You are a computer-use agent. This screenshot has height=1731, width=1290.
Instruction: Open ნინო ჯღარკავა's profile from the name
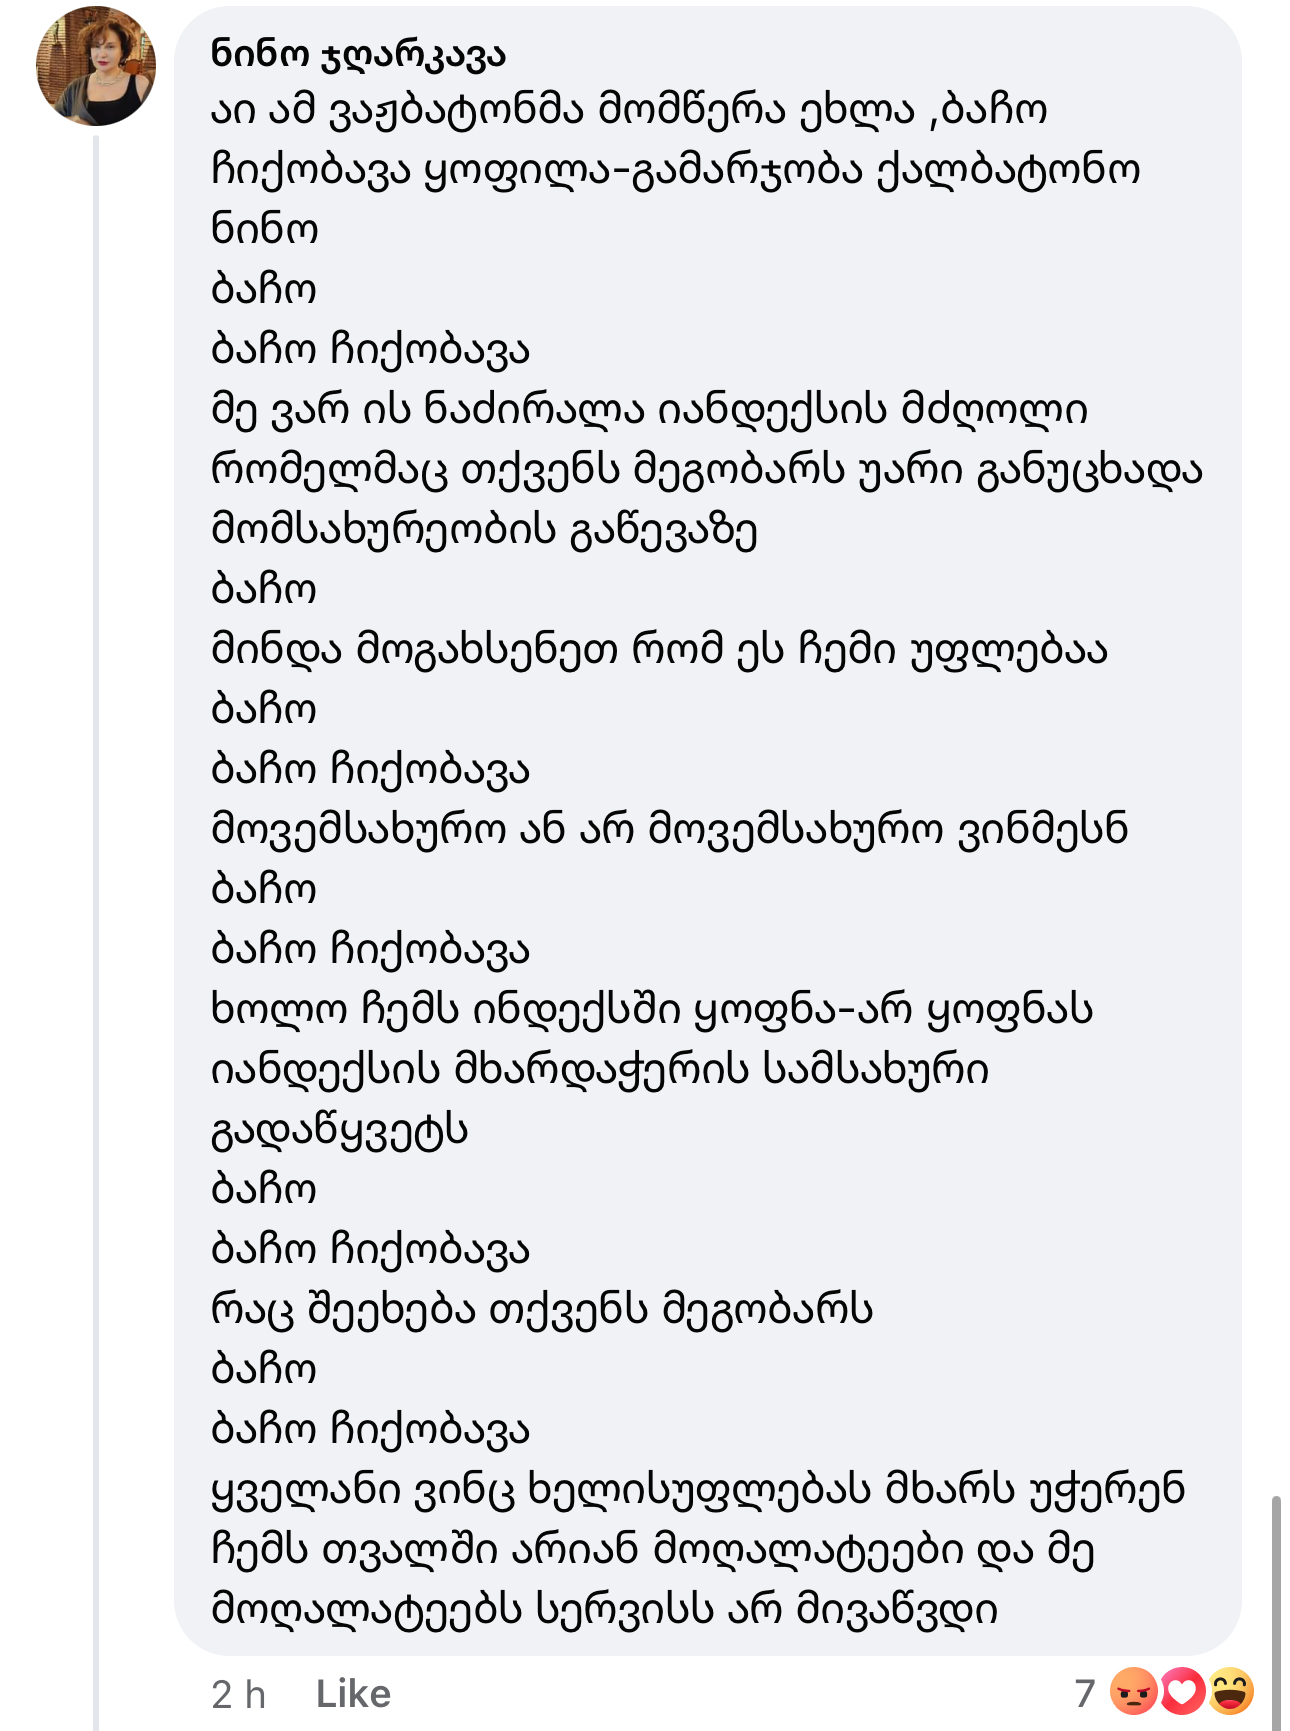(358, 54)
